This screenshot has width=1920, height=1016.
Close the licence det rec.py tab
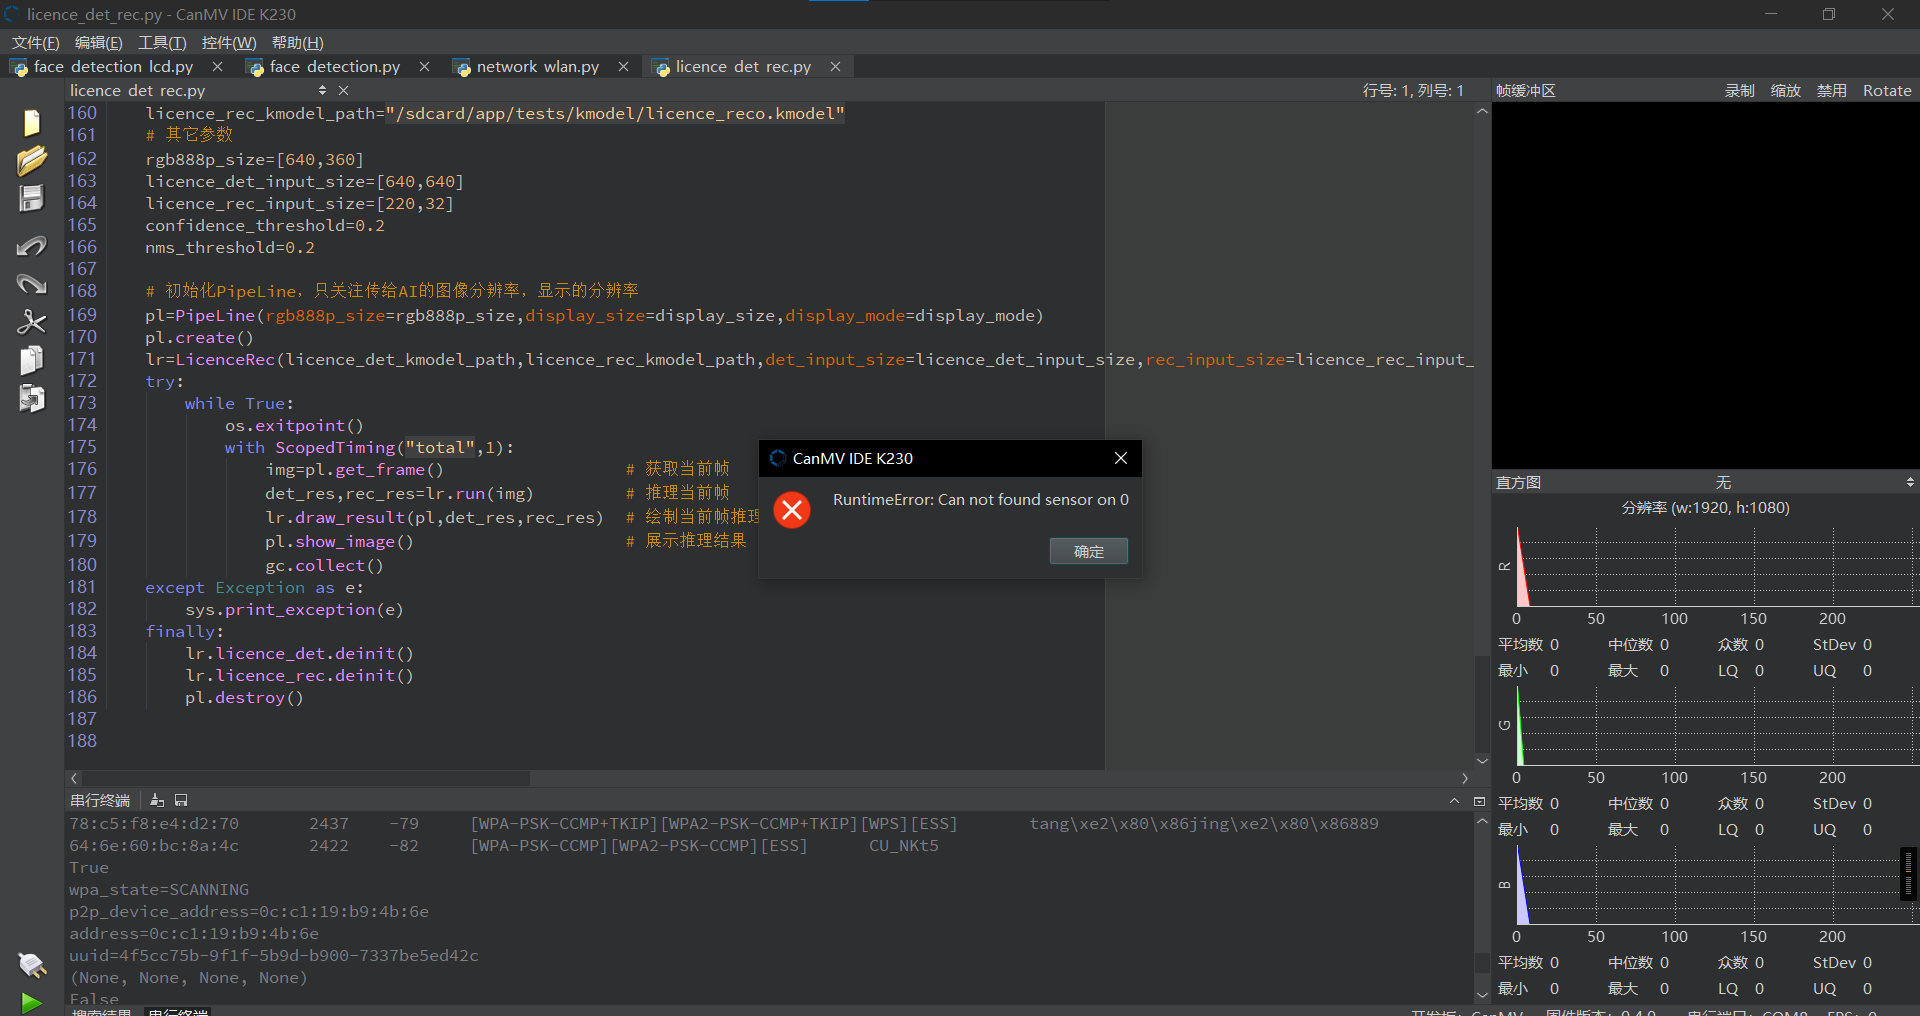pyautogui.click(x=835, y=66)
